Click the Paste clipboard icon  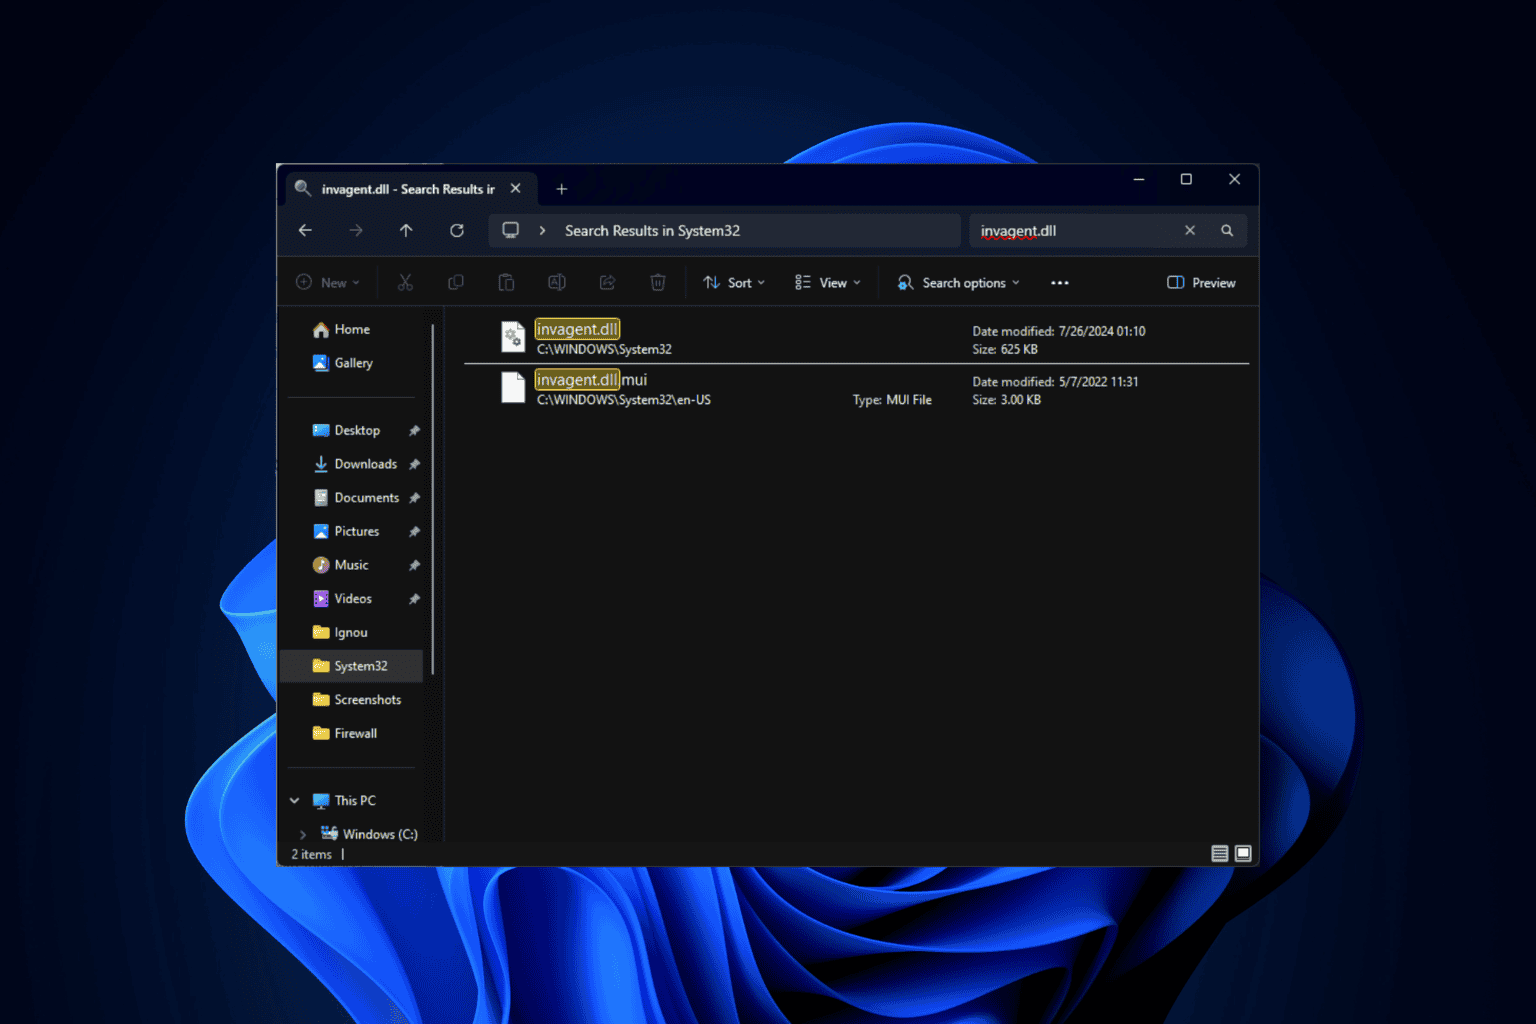tap(506, 283)
